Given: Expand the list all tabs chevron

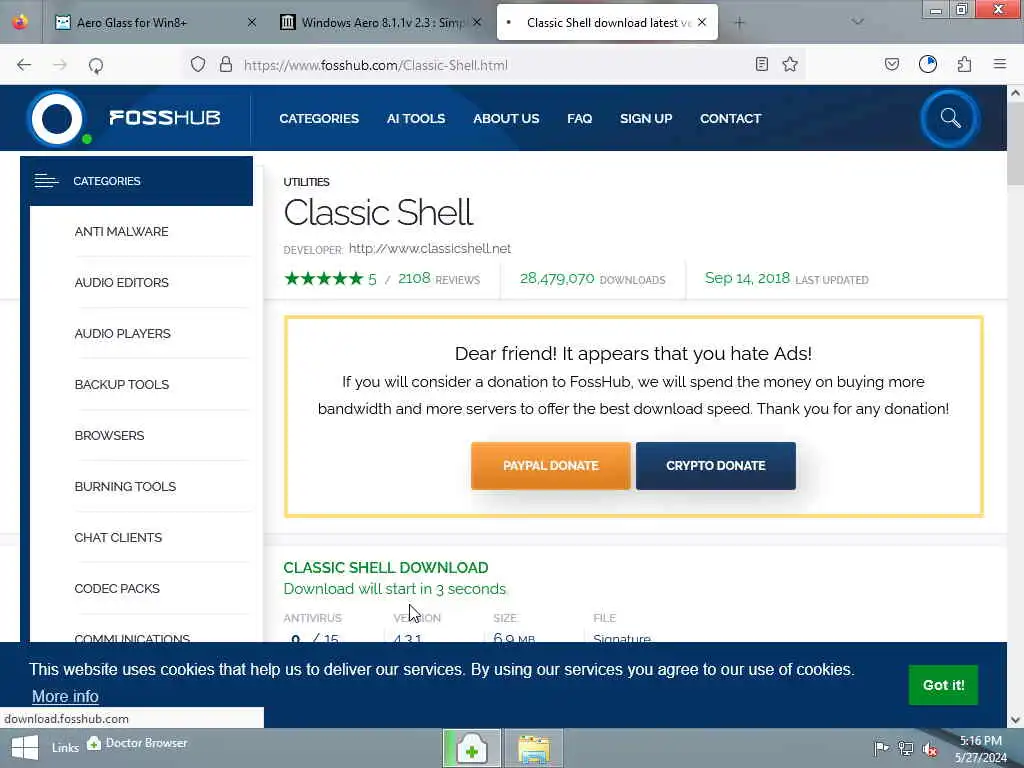Looking at the screenshot, I should tap(857, 22).
